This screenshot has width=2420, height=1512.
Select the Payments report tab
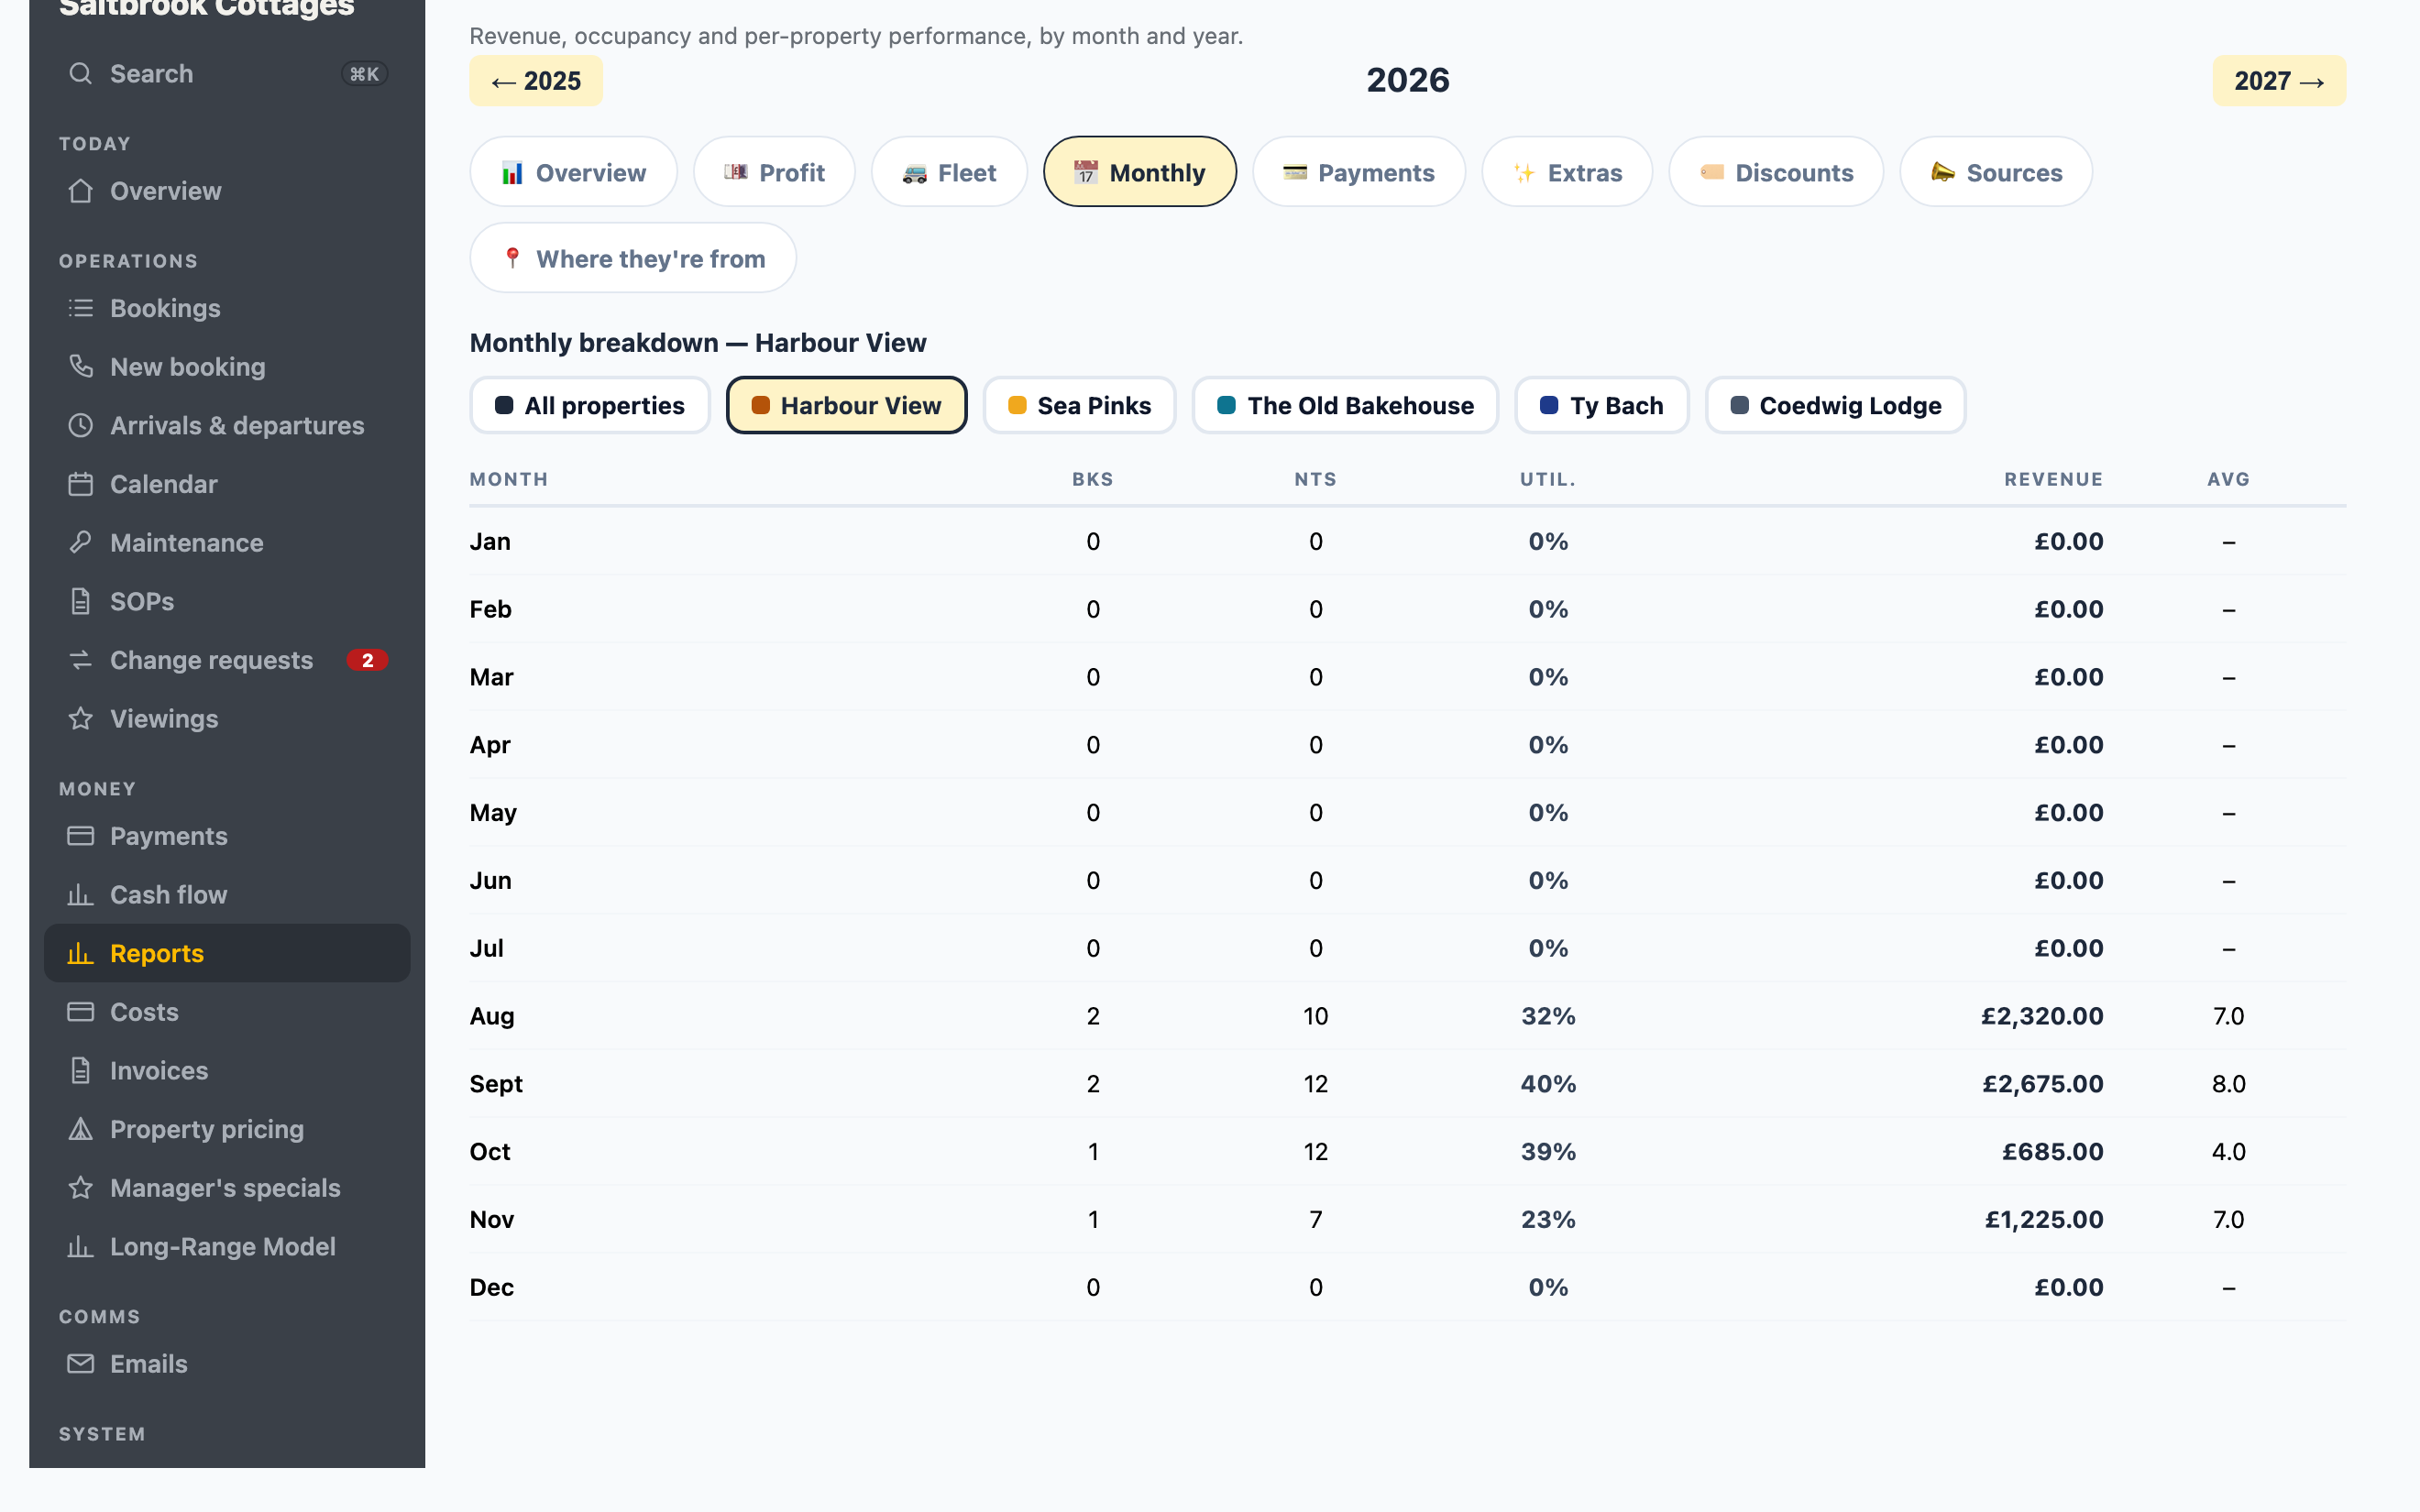[1359, 172]
